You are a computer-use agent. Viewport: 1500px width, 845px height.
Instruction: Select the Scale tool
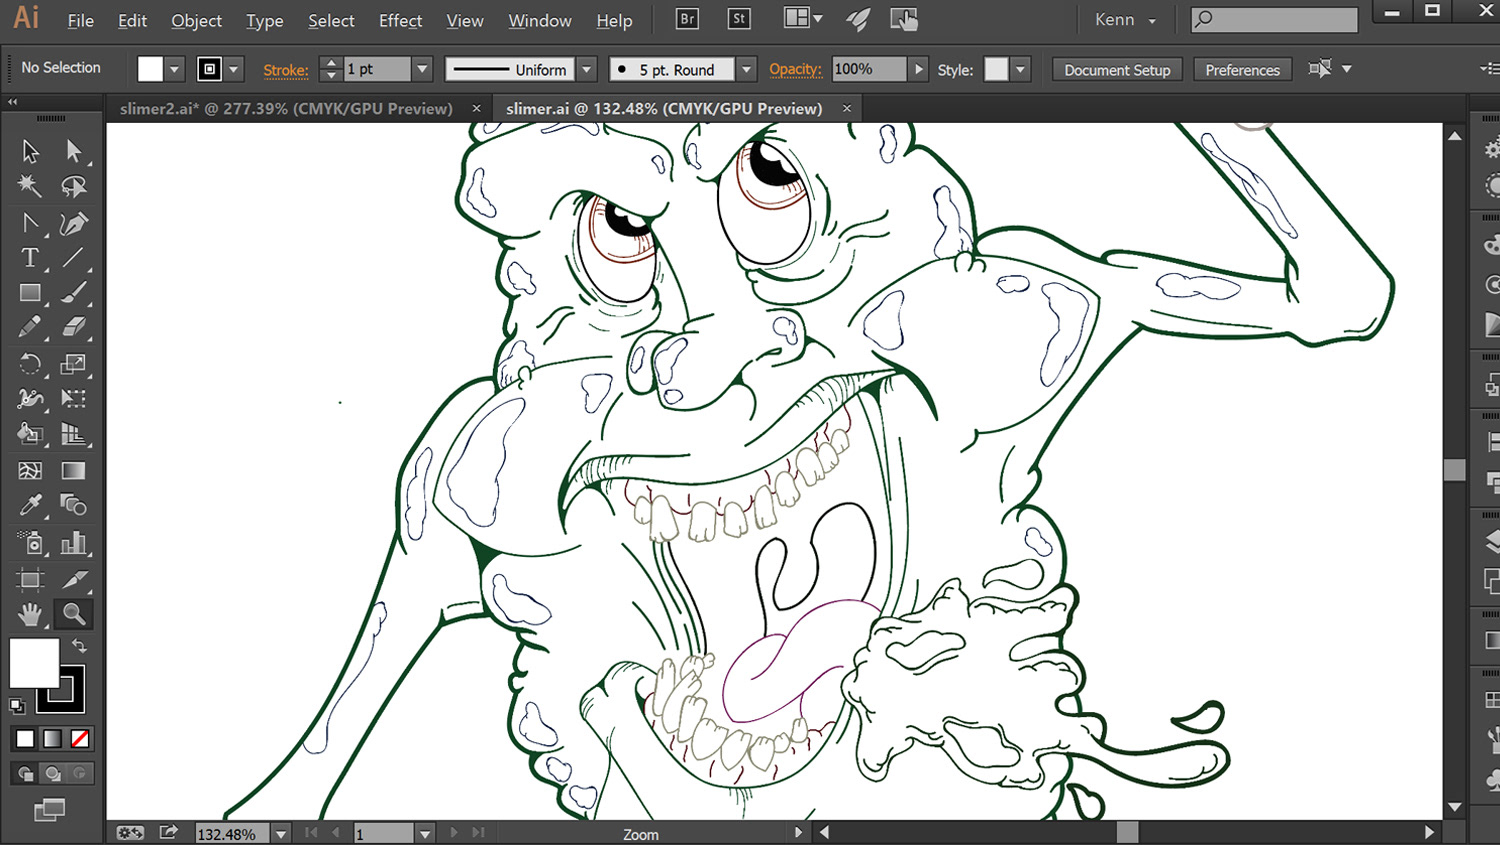[73, 364]
